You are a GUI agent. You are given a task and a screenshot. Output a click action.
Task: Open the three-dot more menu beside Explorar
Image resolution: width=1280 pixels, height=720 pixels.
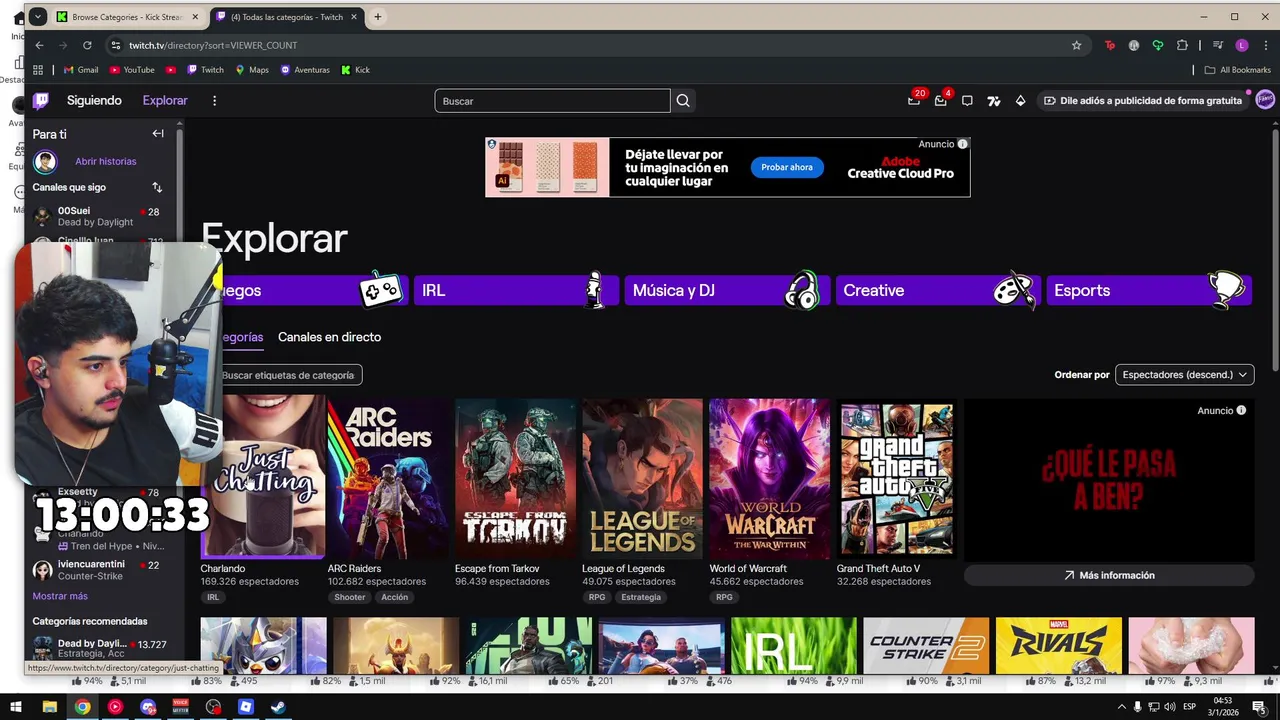coord(214,101)
